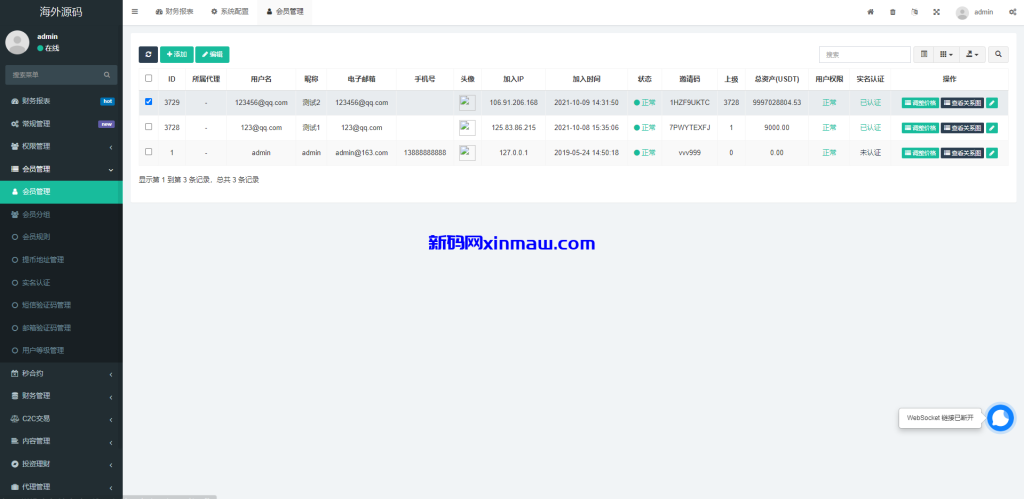Click the 未认证 text in admin row
1024x499 pixels.
(x=871, y=153)
